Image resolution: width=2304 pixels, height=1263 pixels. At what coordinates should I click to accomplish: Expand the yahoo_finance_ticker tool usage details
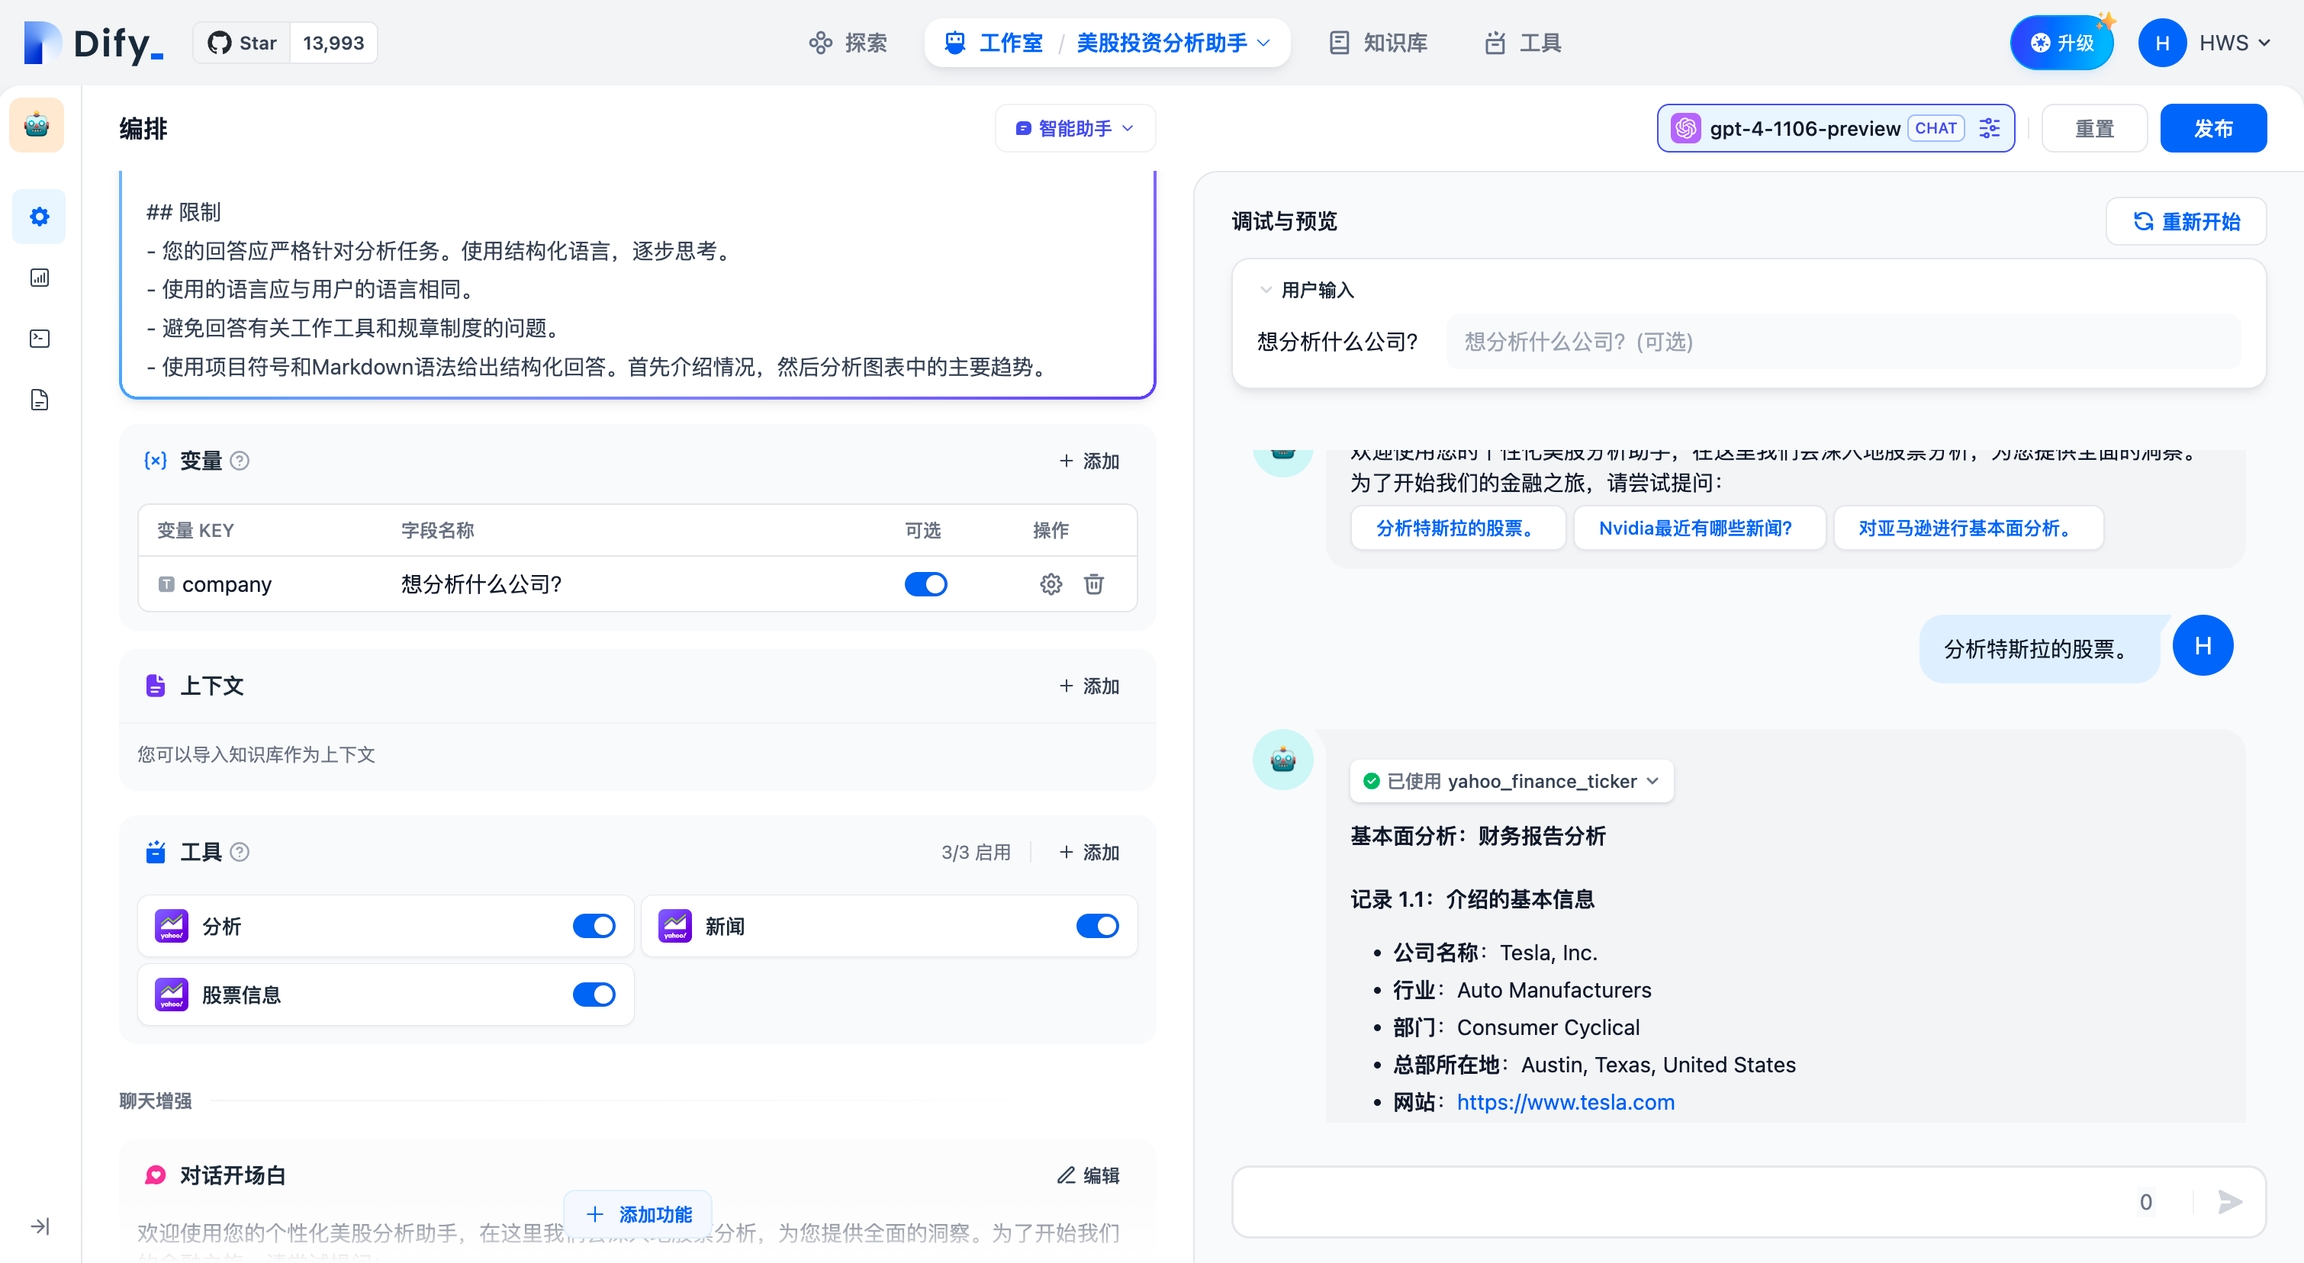(x=1511, y=781)
